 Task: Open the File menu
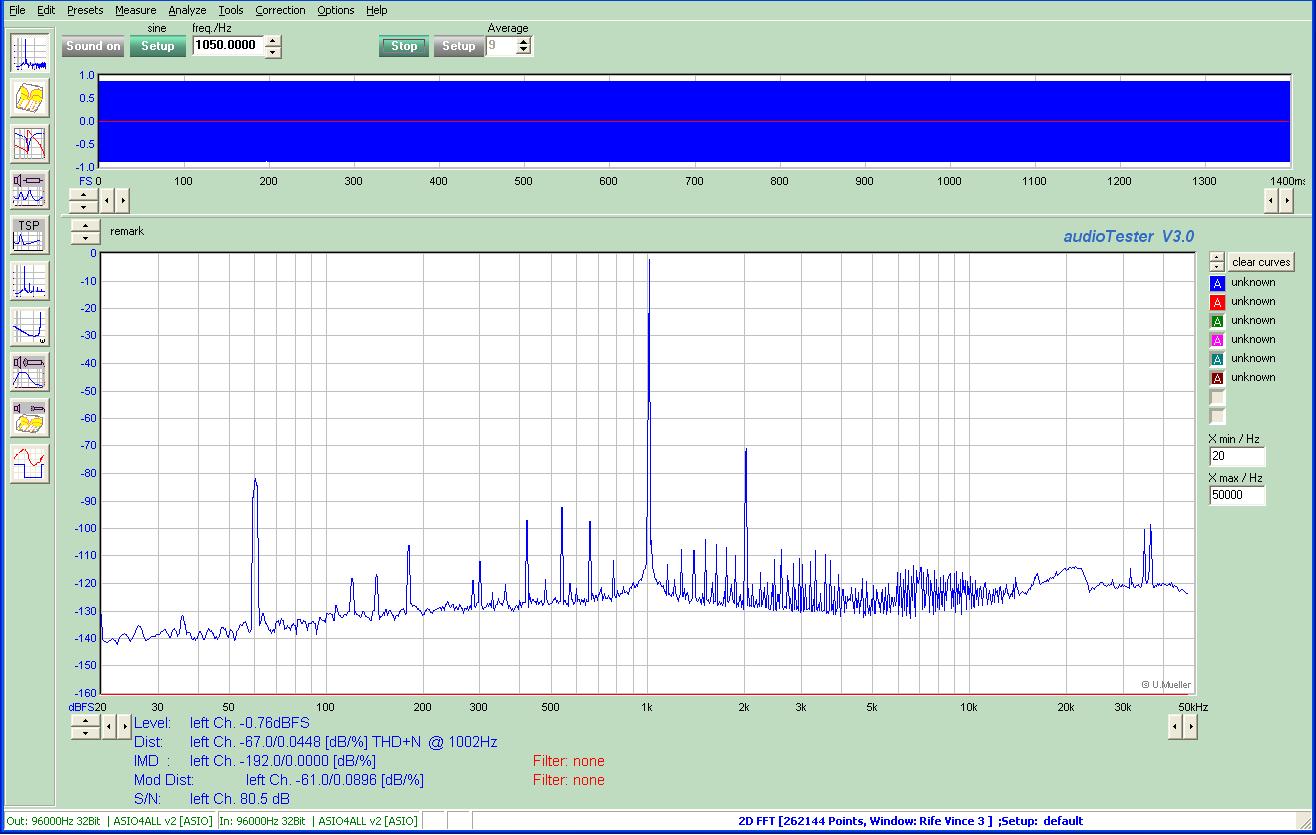[x=17, y=10]
